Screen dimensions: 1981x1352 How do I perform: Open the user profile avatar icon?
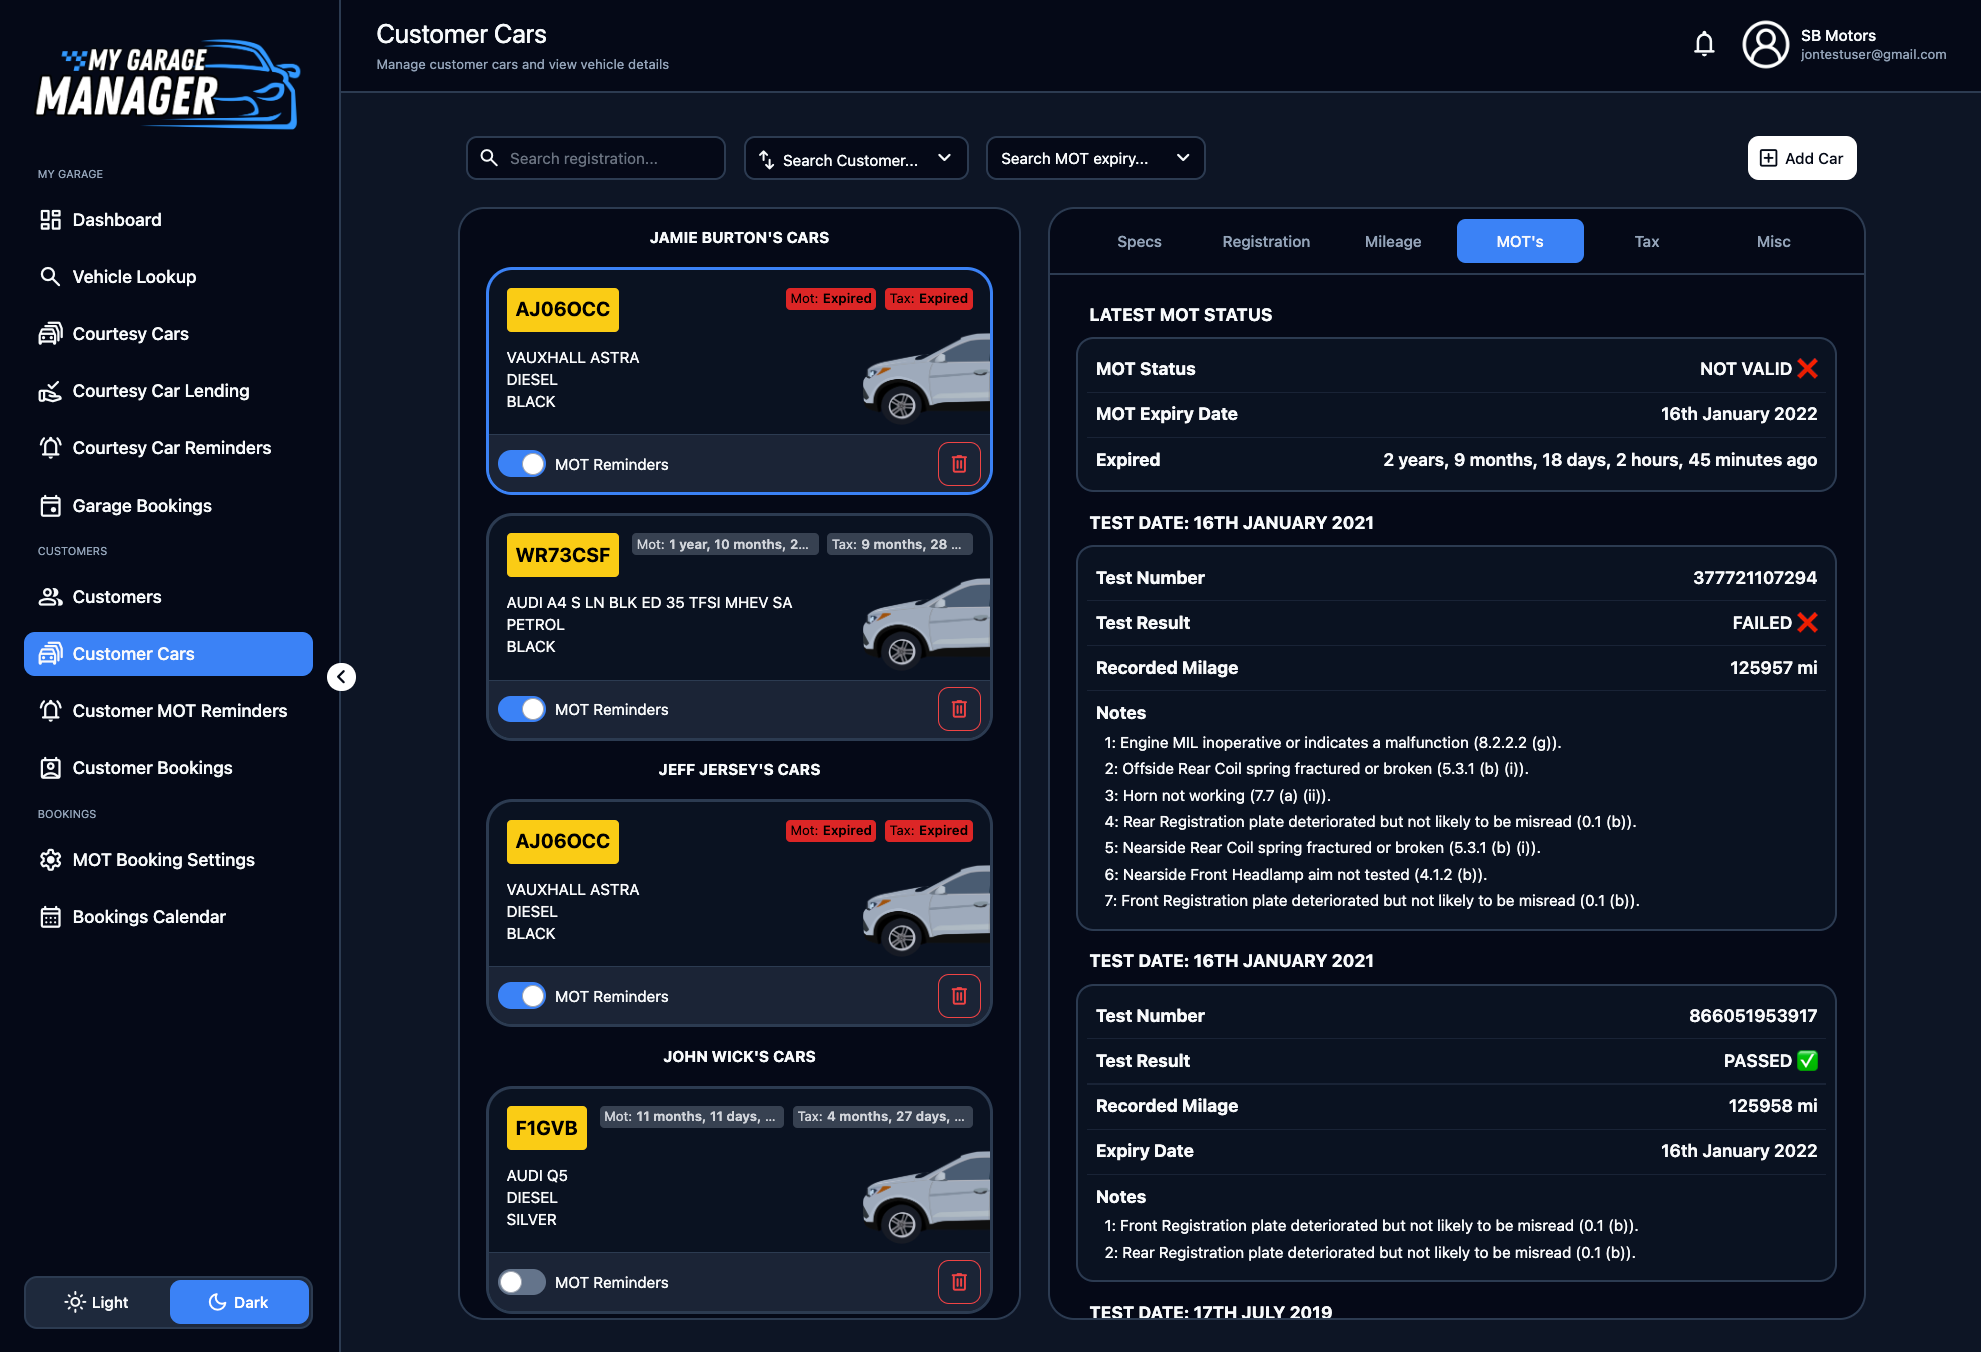point(1765,45)
